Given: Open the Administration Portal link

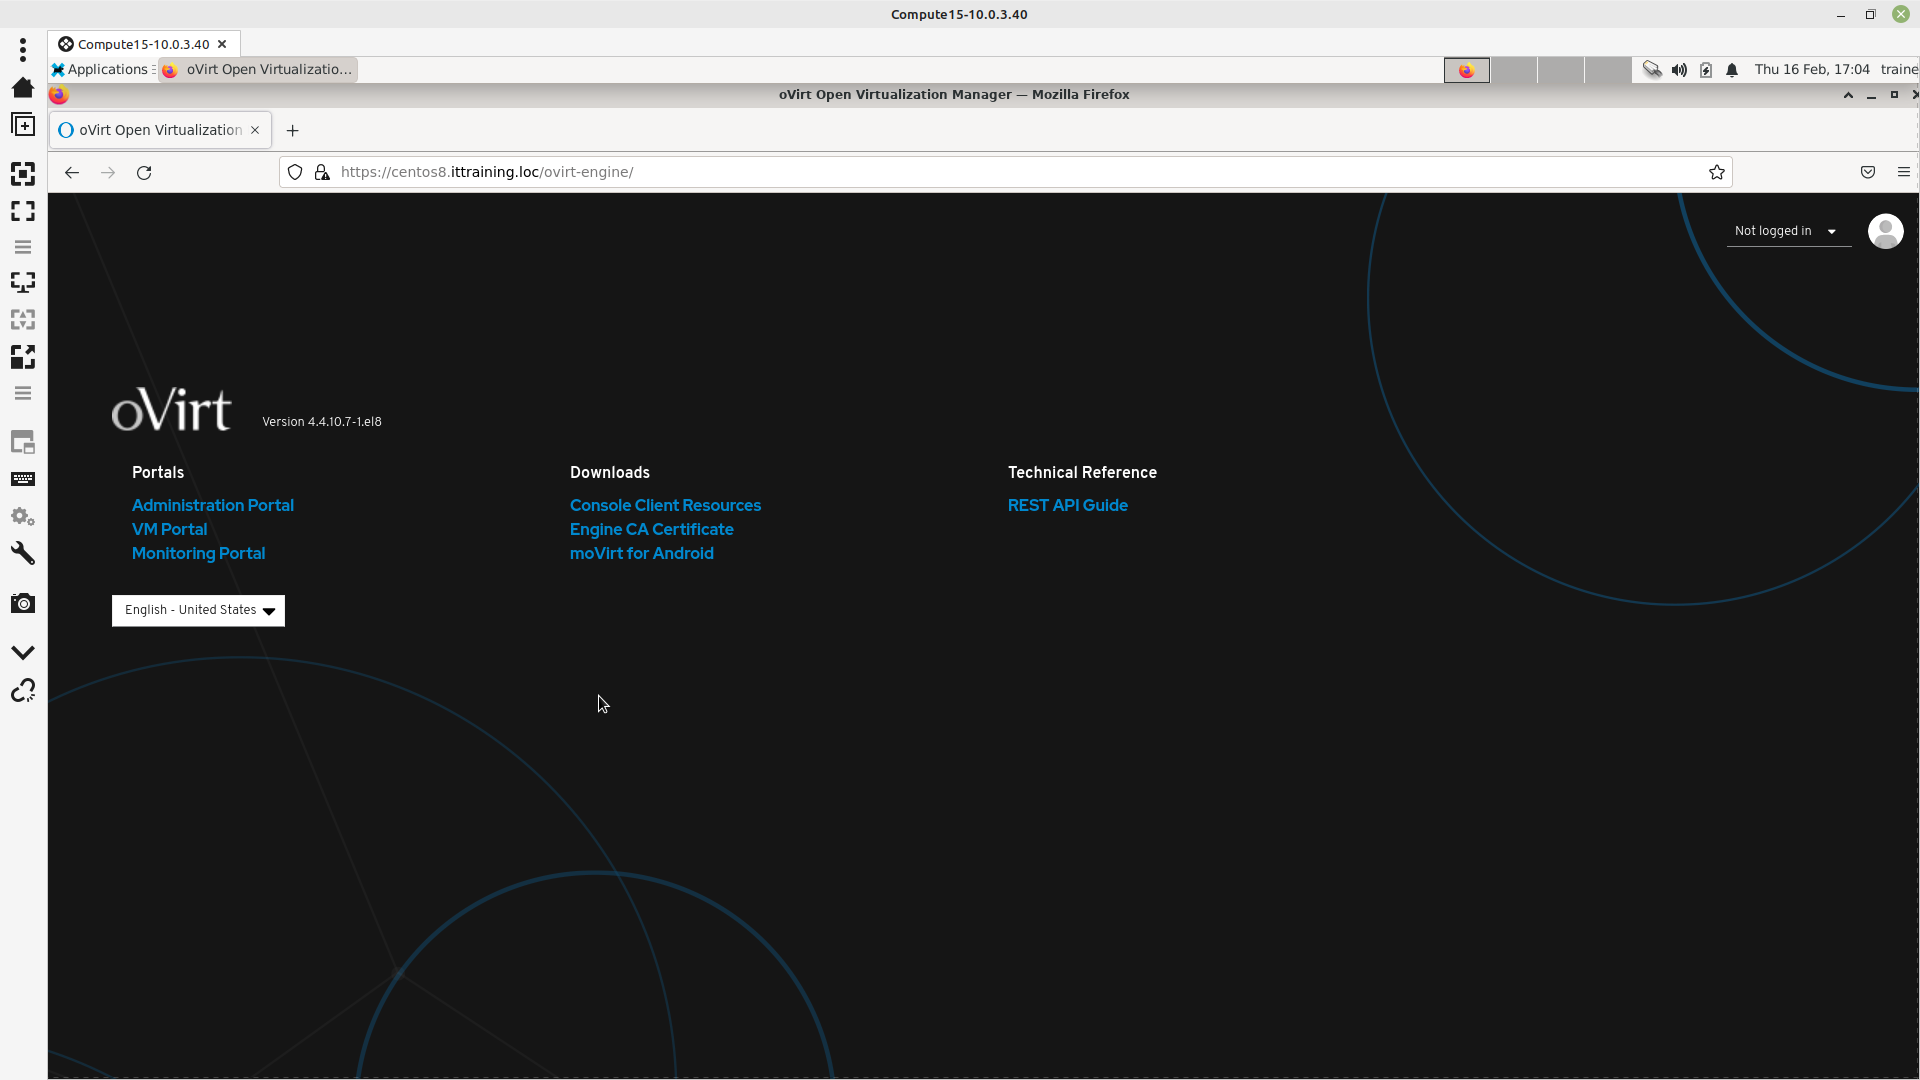Looking at the screenshot, I should [212, 505].
